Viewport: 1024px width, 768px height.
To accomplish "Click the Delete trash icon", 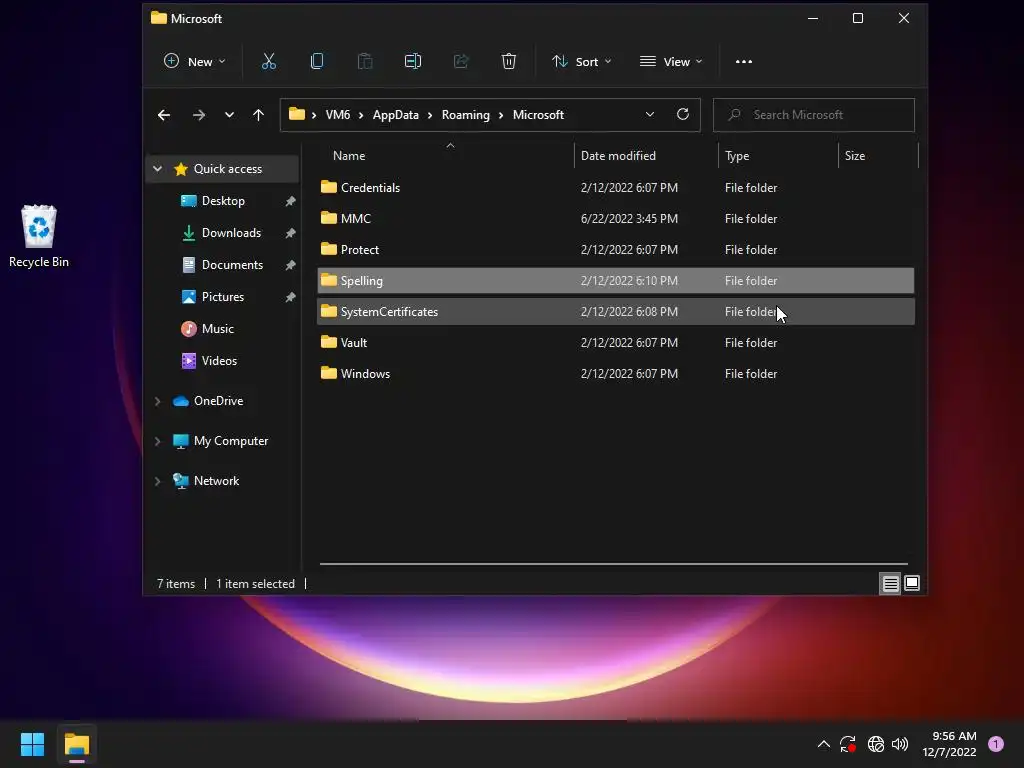I will point(509,61).
